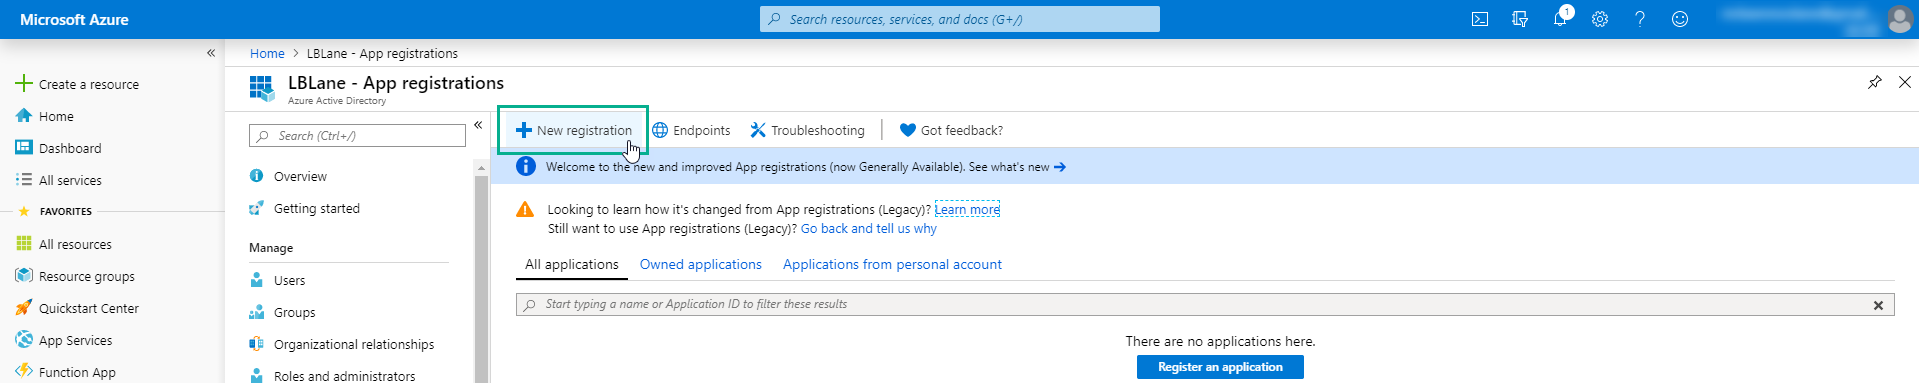Open the user account avatar

1899,19
